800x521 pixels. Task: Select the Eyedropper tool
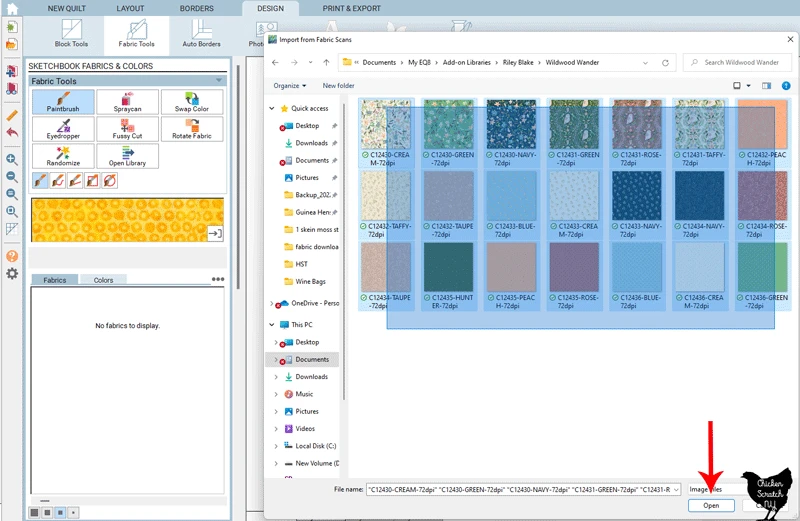tap(63, 129)
